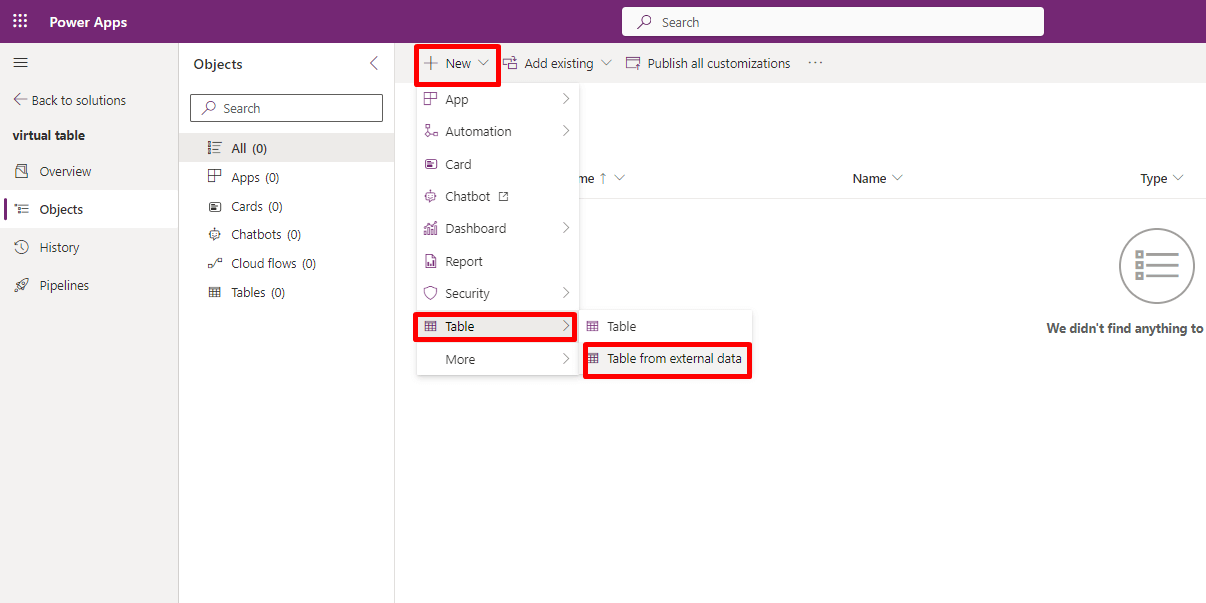Click the New dropdown button
Viewport: 1206px width, 603px height.
pos(457,64)
